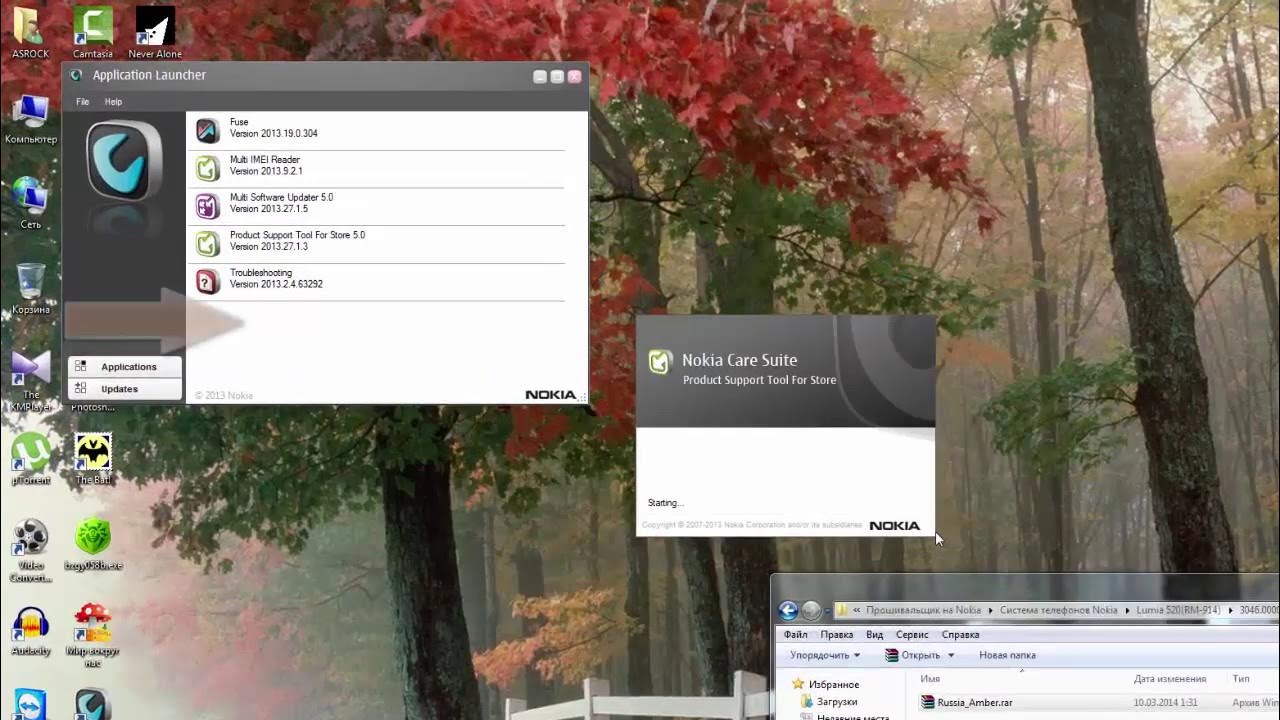The width and height of the screenshot is (1280, 720).
Task: Click Новая папка to create a folder
Action: (x=1007, y=655)
